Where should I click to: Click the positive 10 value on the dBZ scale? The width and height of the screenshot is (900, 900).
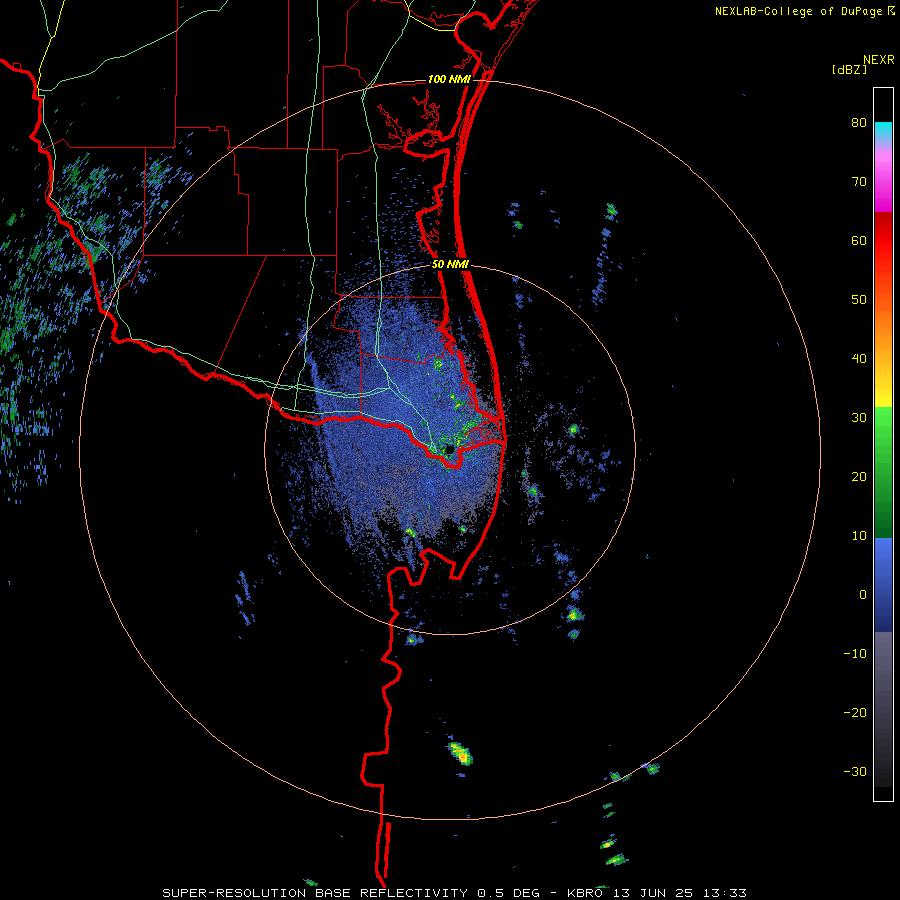[x=859, y=536]
